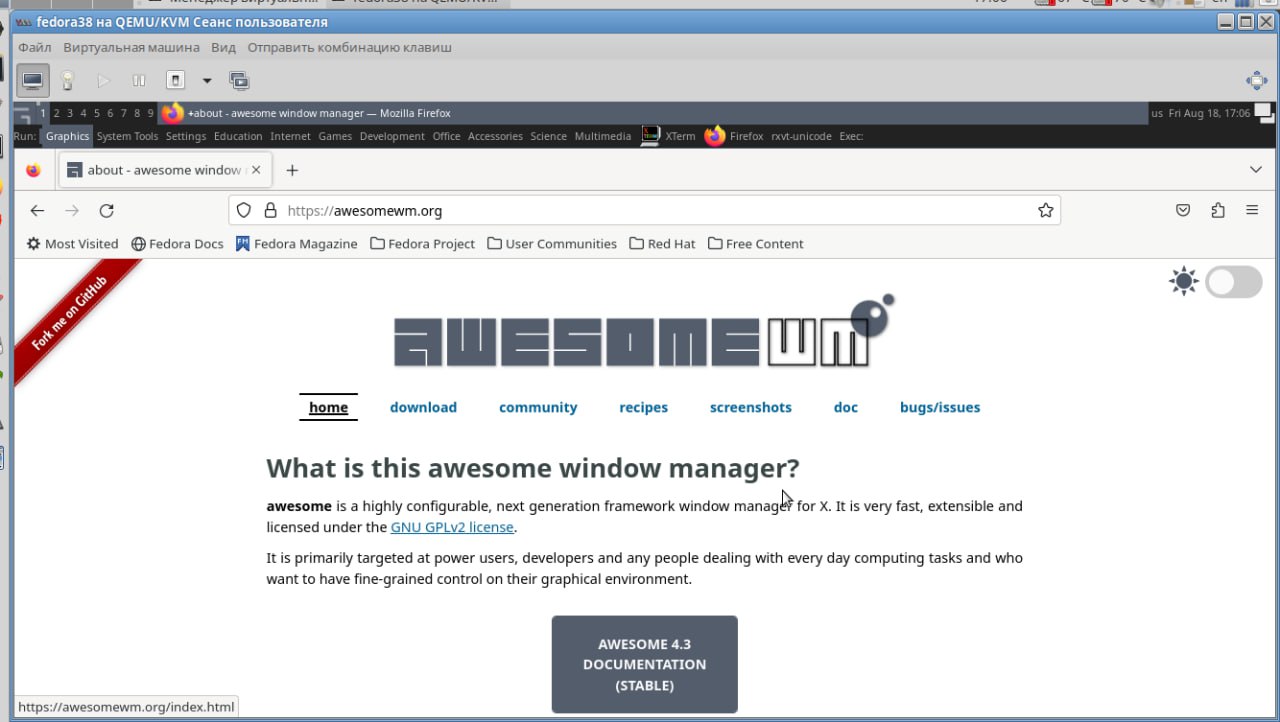The height and width of the screenshot is (722, 1280).
Task: Switch to awesome tag 5
Action: 97,113
